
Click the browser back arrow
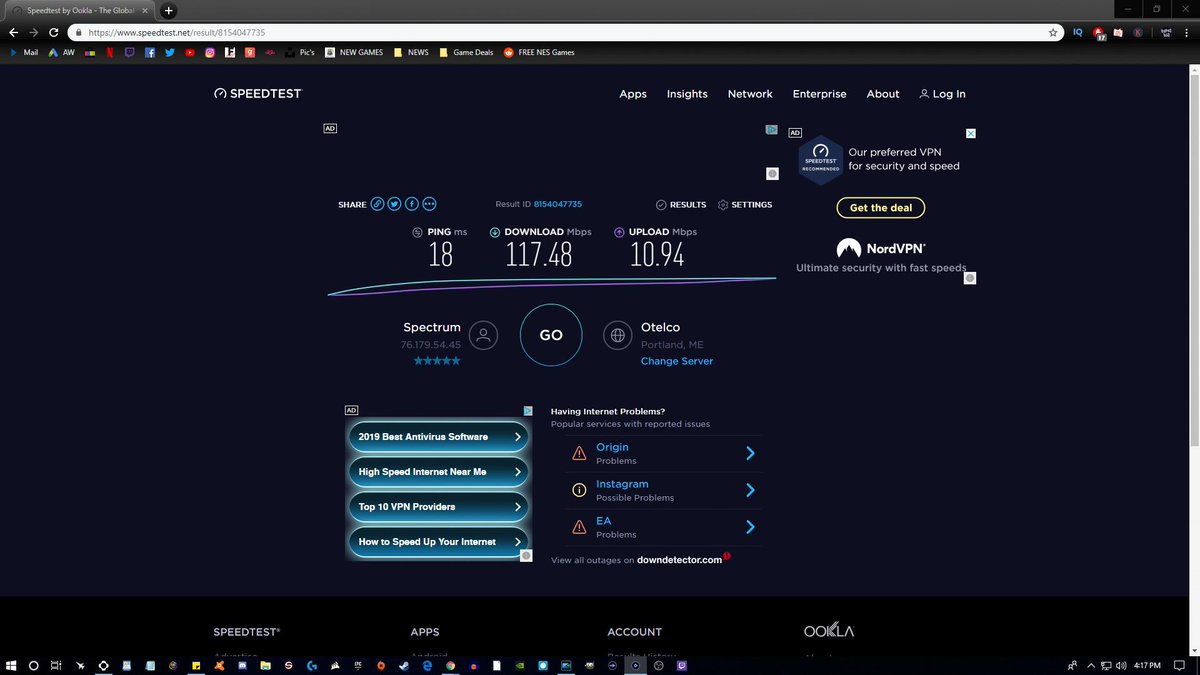(x=14, y=32)
